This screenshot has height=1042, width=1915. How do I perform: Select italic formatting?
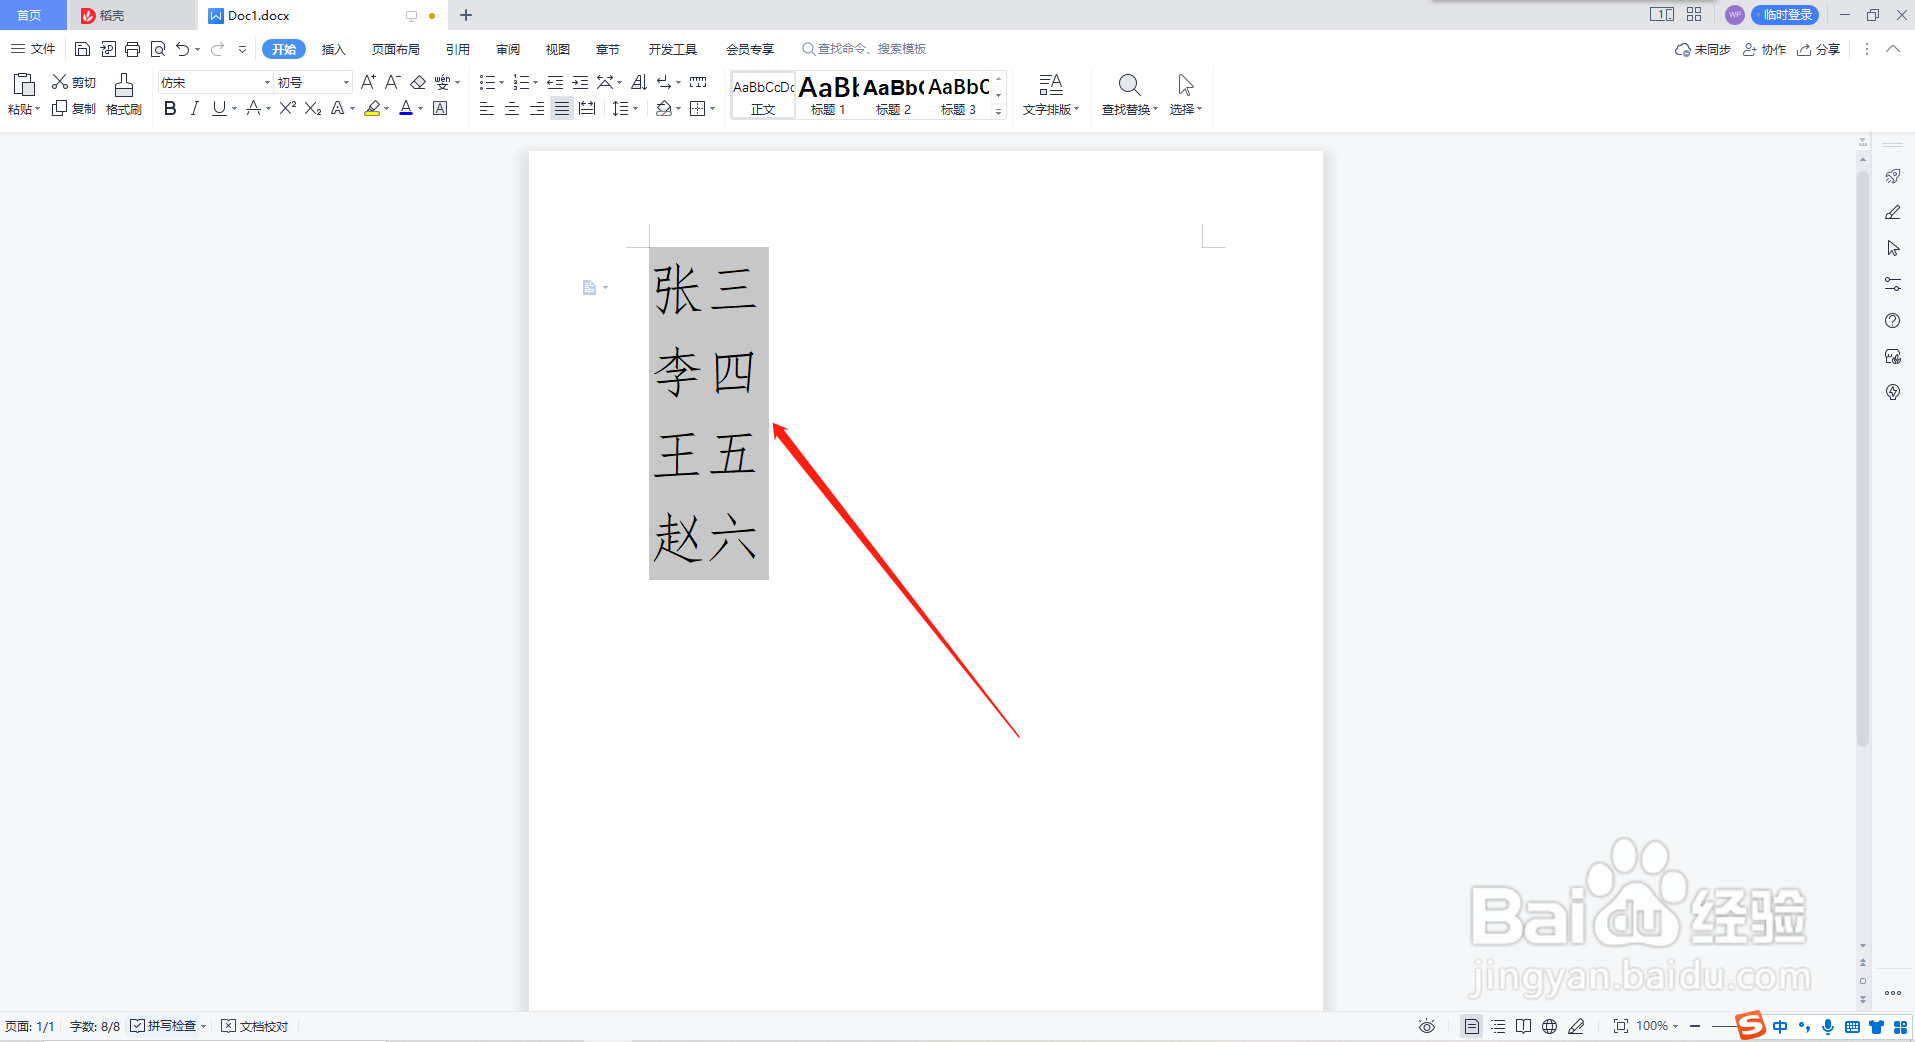point(195,108)
